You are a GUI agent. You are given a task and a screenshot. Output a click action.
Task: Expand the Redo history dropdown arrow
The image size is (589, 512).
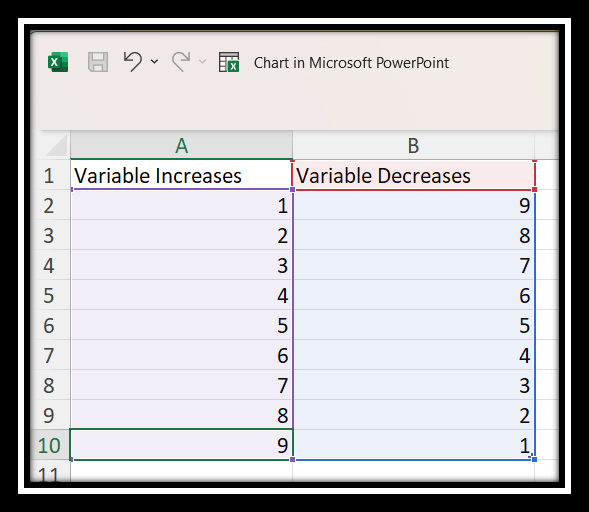[202, 61]
